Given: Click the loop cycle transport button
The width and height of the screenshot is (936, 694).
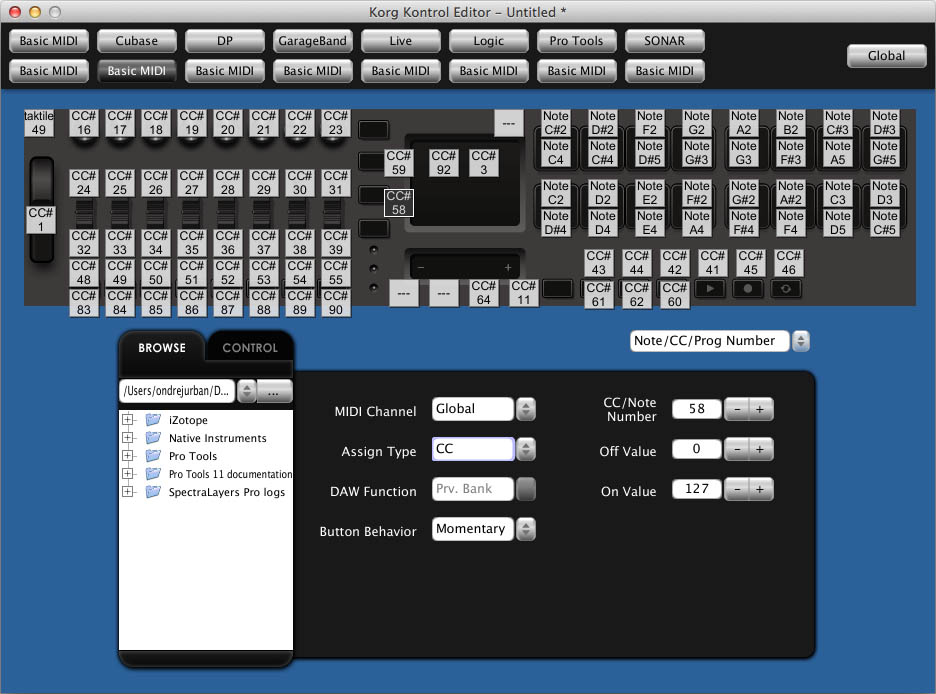Looking at the screenshot, I should (786, 289).
